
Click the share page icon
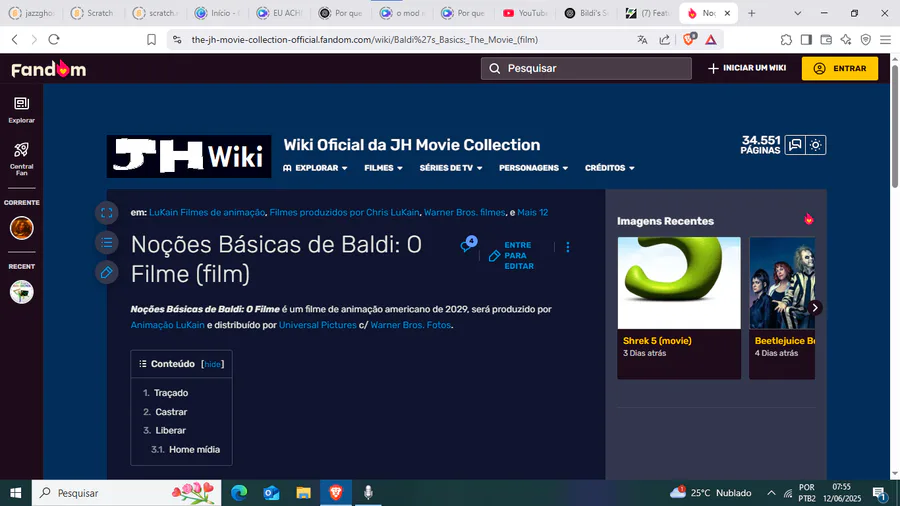click(665, 40)
